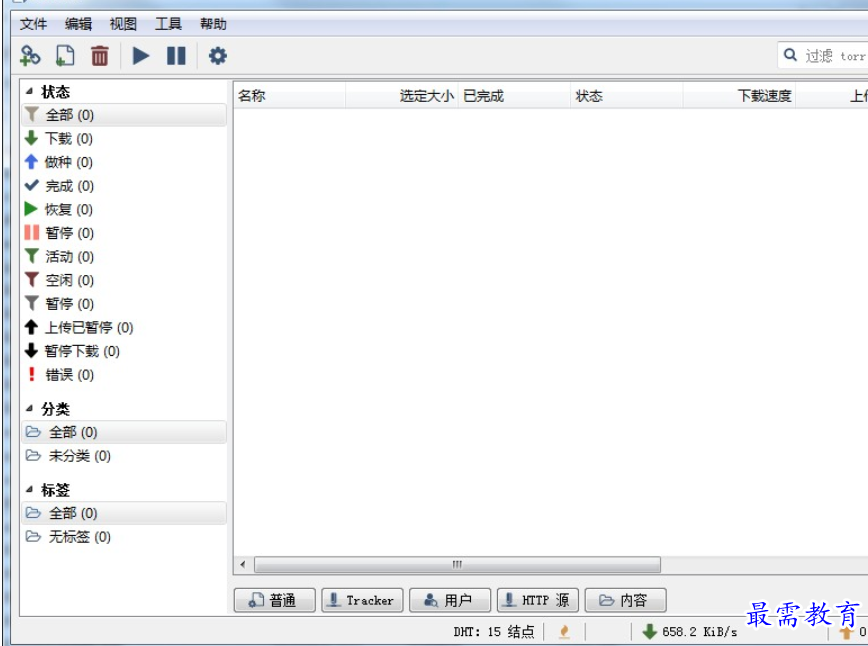Click the horizontal scrollbar thumb
868x646 pixels.
coord(457,565)
